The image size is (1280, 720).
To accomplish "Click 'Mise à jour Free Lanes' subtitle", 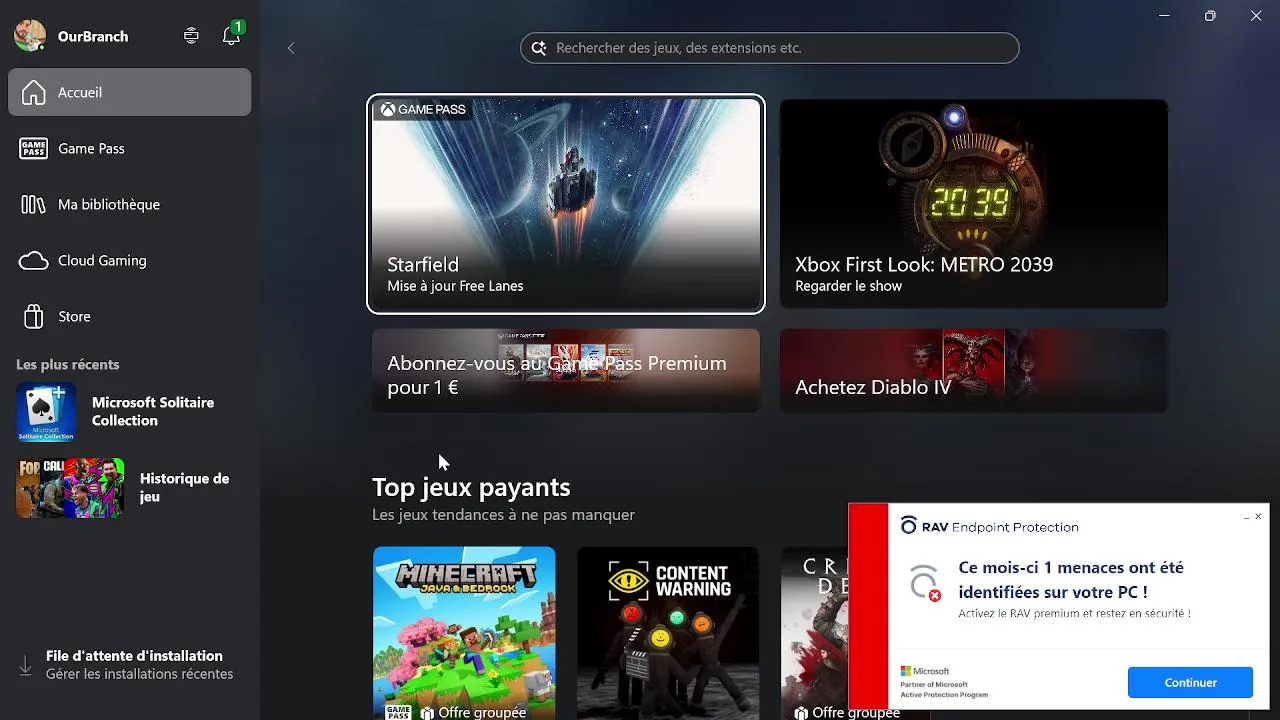I will (455, 286).
